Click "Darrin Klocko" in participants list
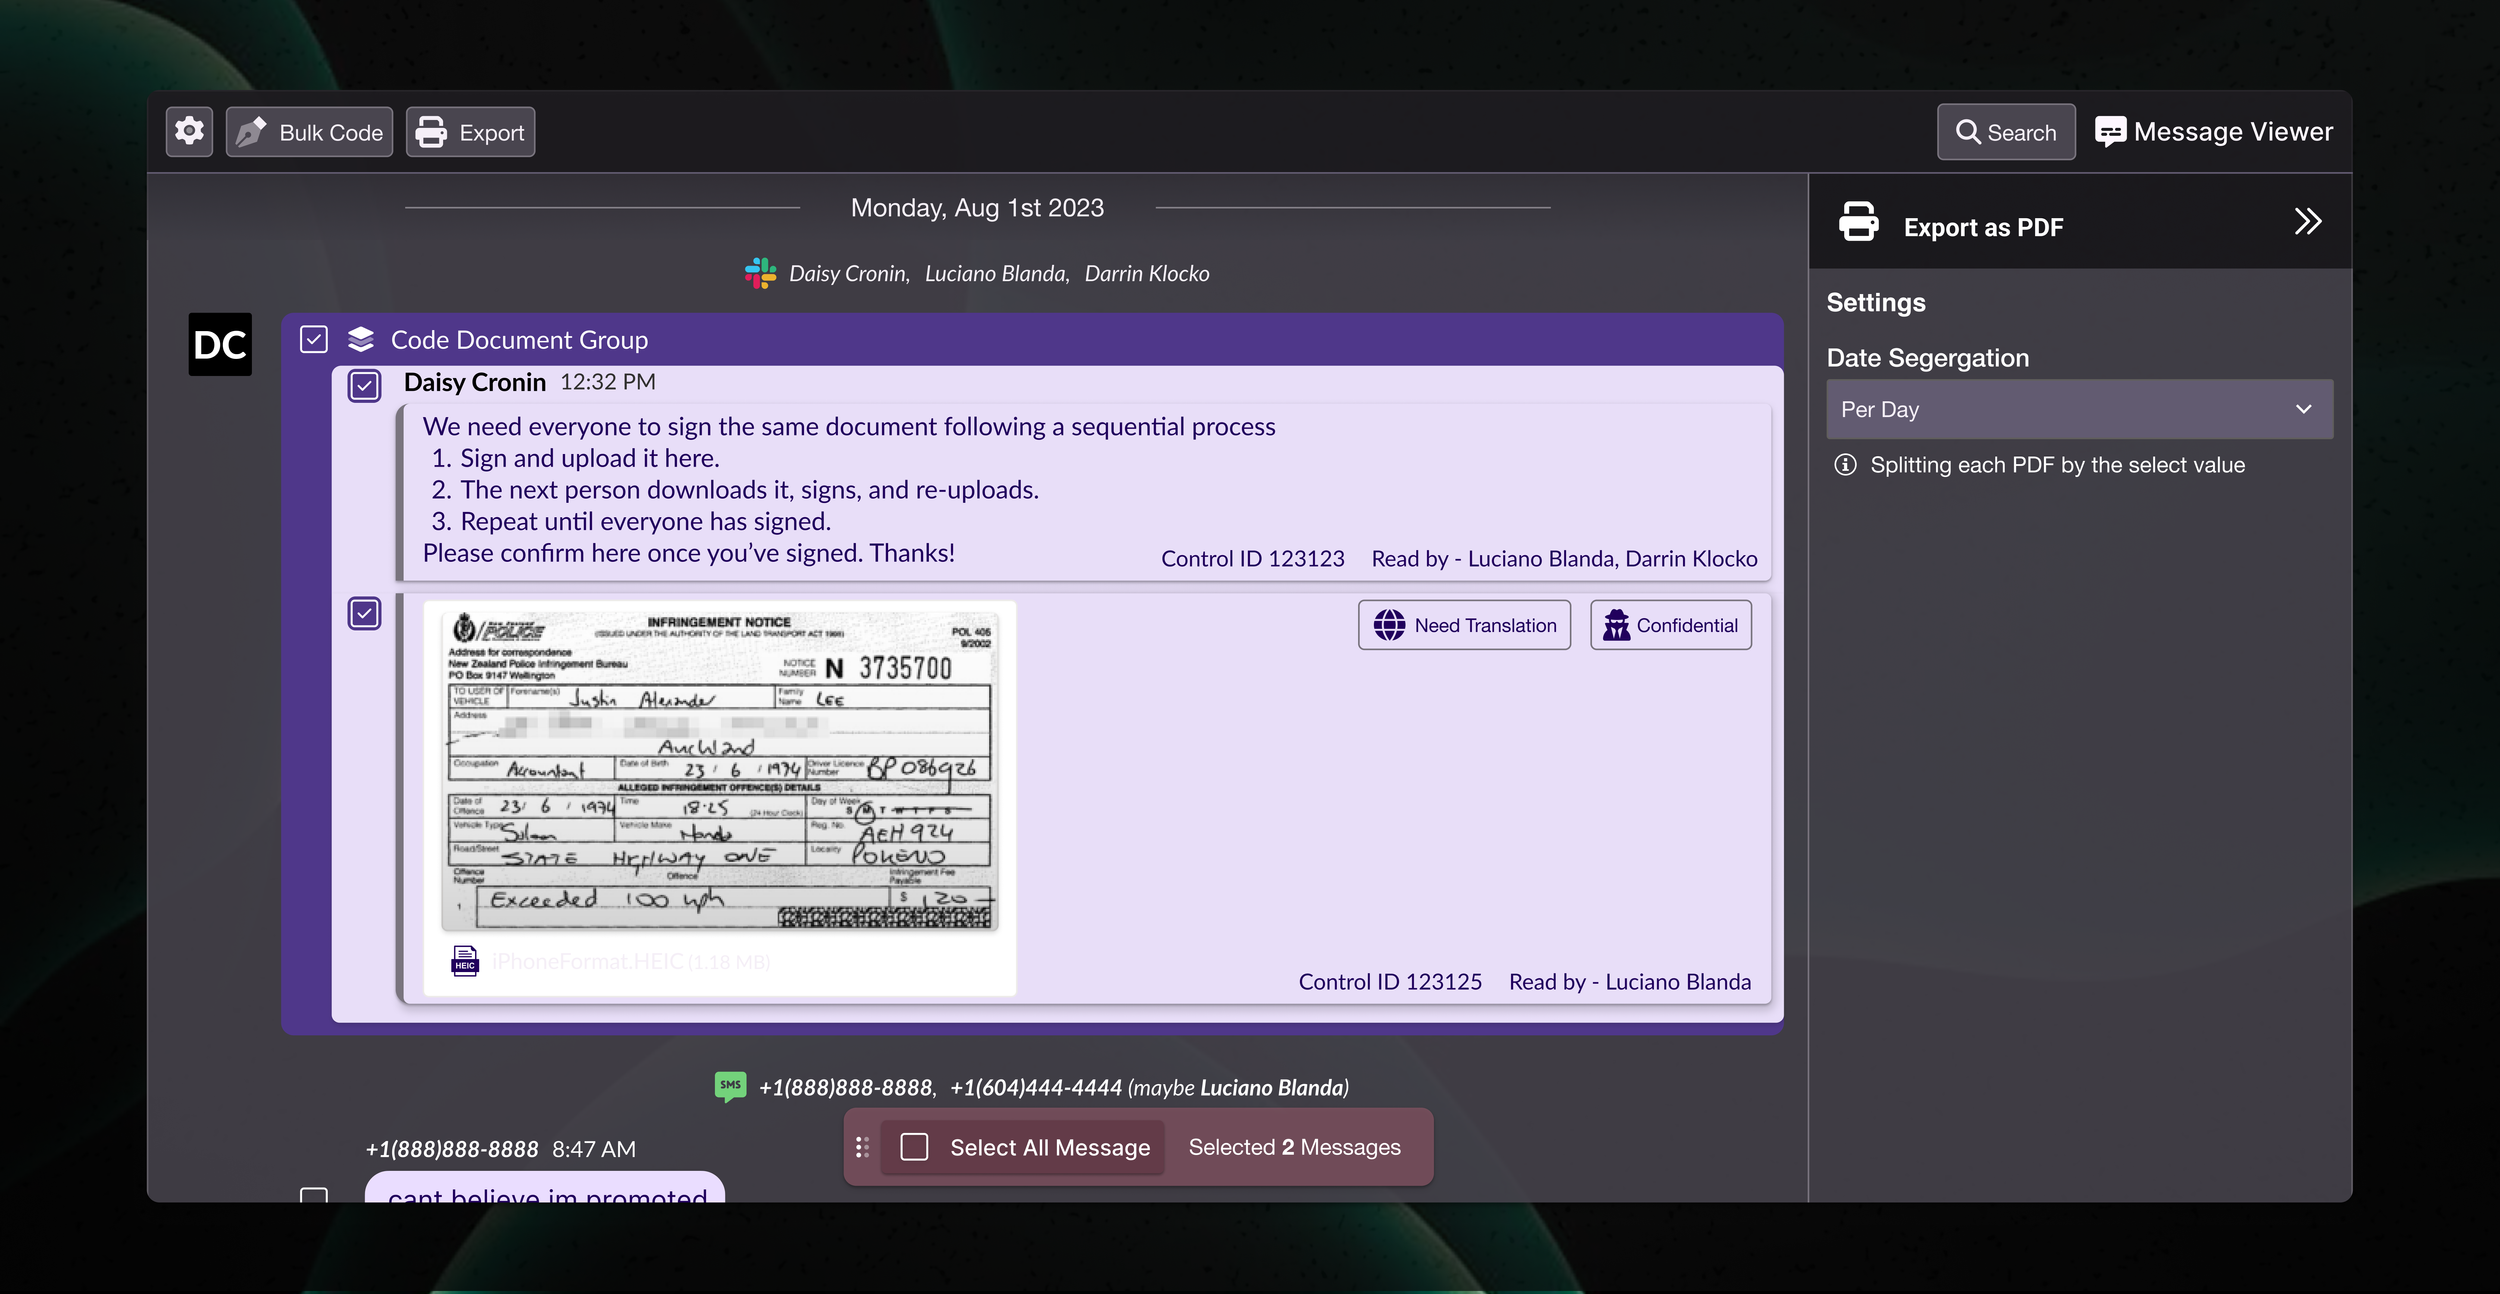2500x1294 pixels. coord(1147,274)
